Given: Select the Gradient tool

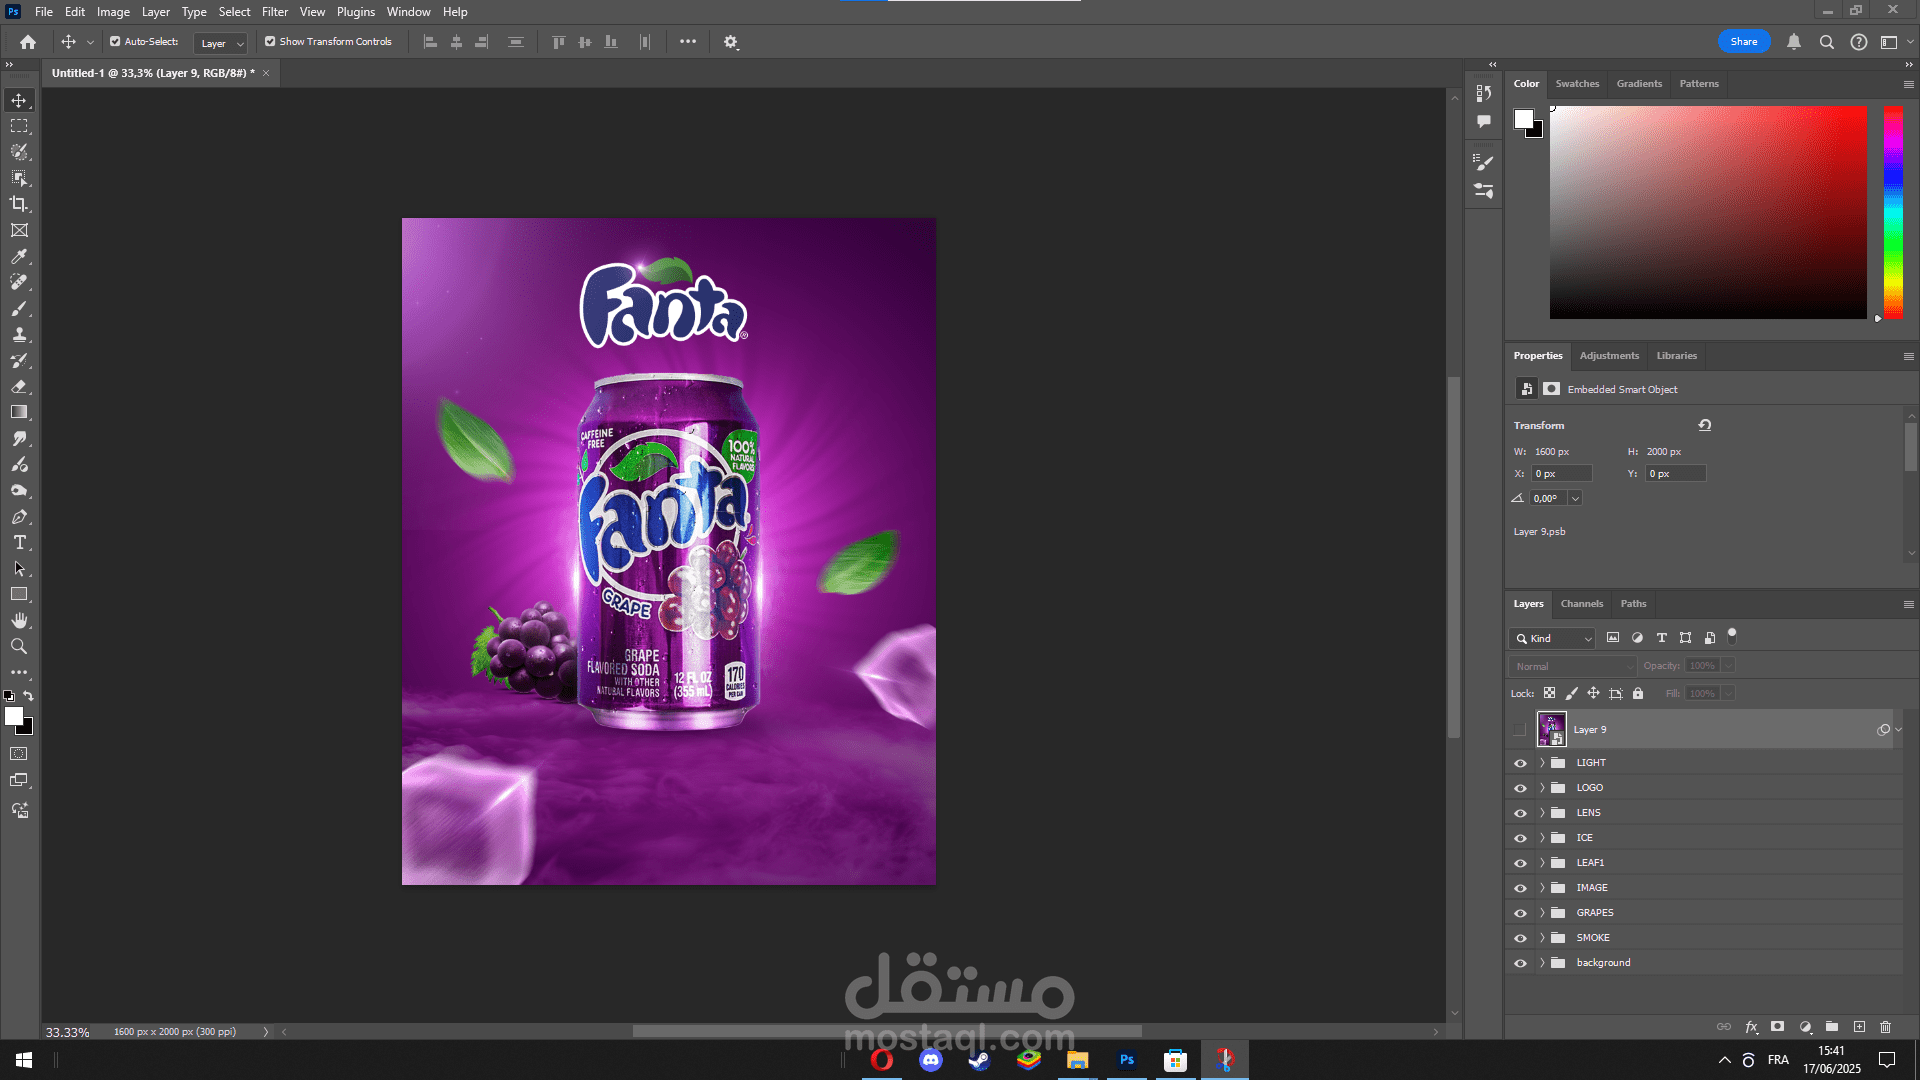Looking at the screenshot, I should [x=19, y=412].
